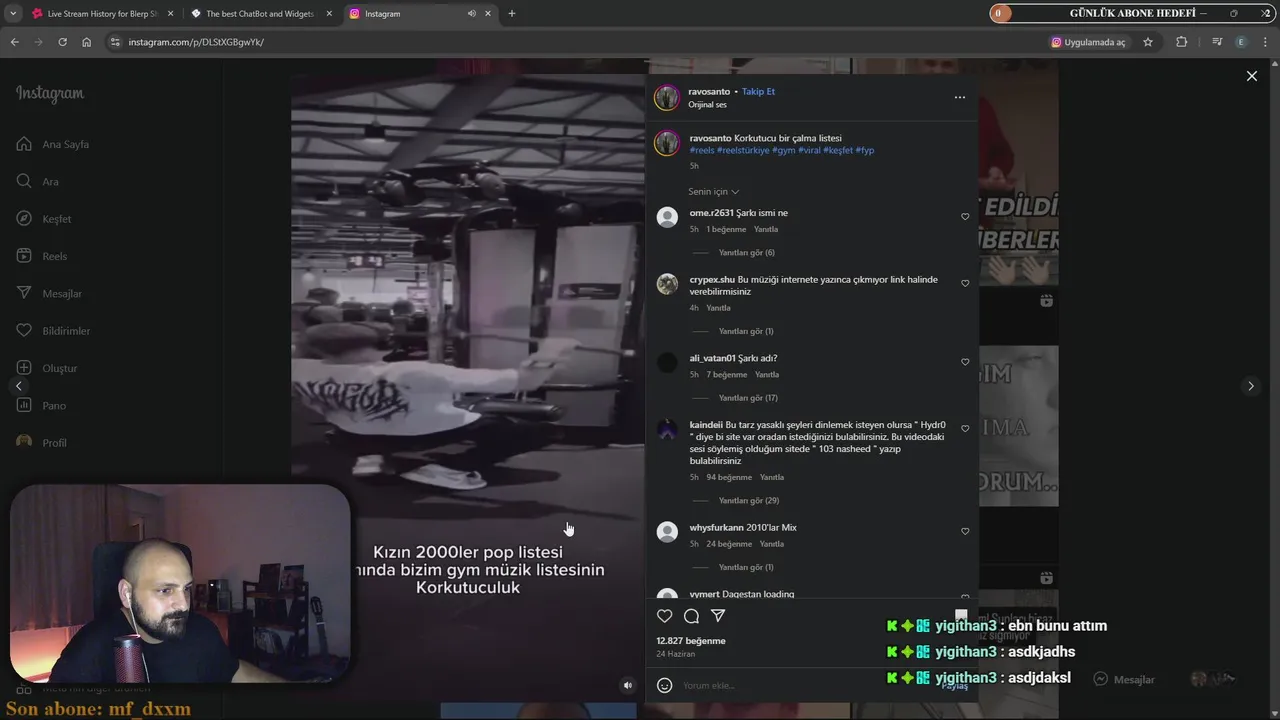
Task: Bookmark this page with star icon
Action: click(1148, 42)
